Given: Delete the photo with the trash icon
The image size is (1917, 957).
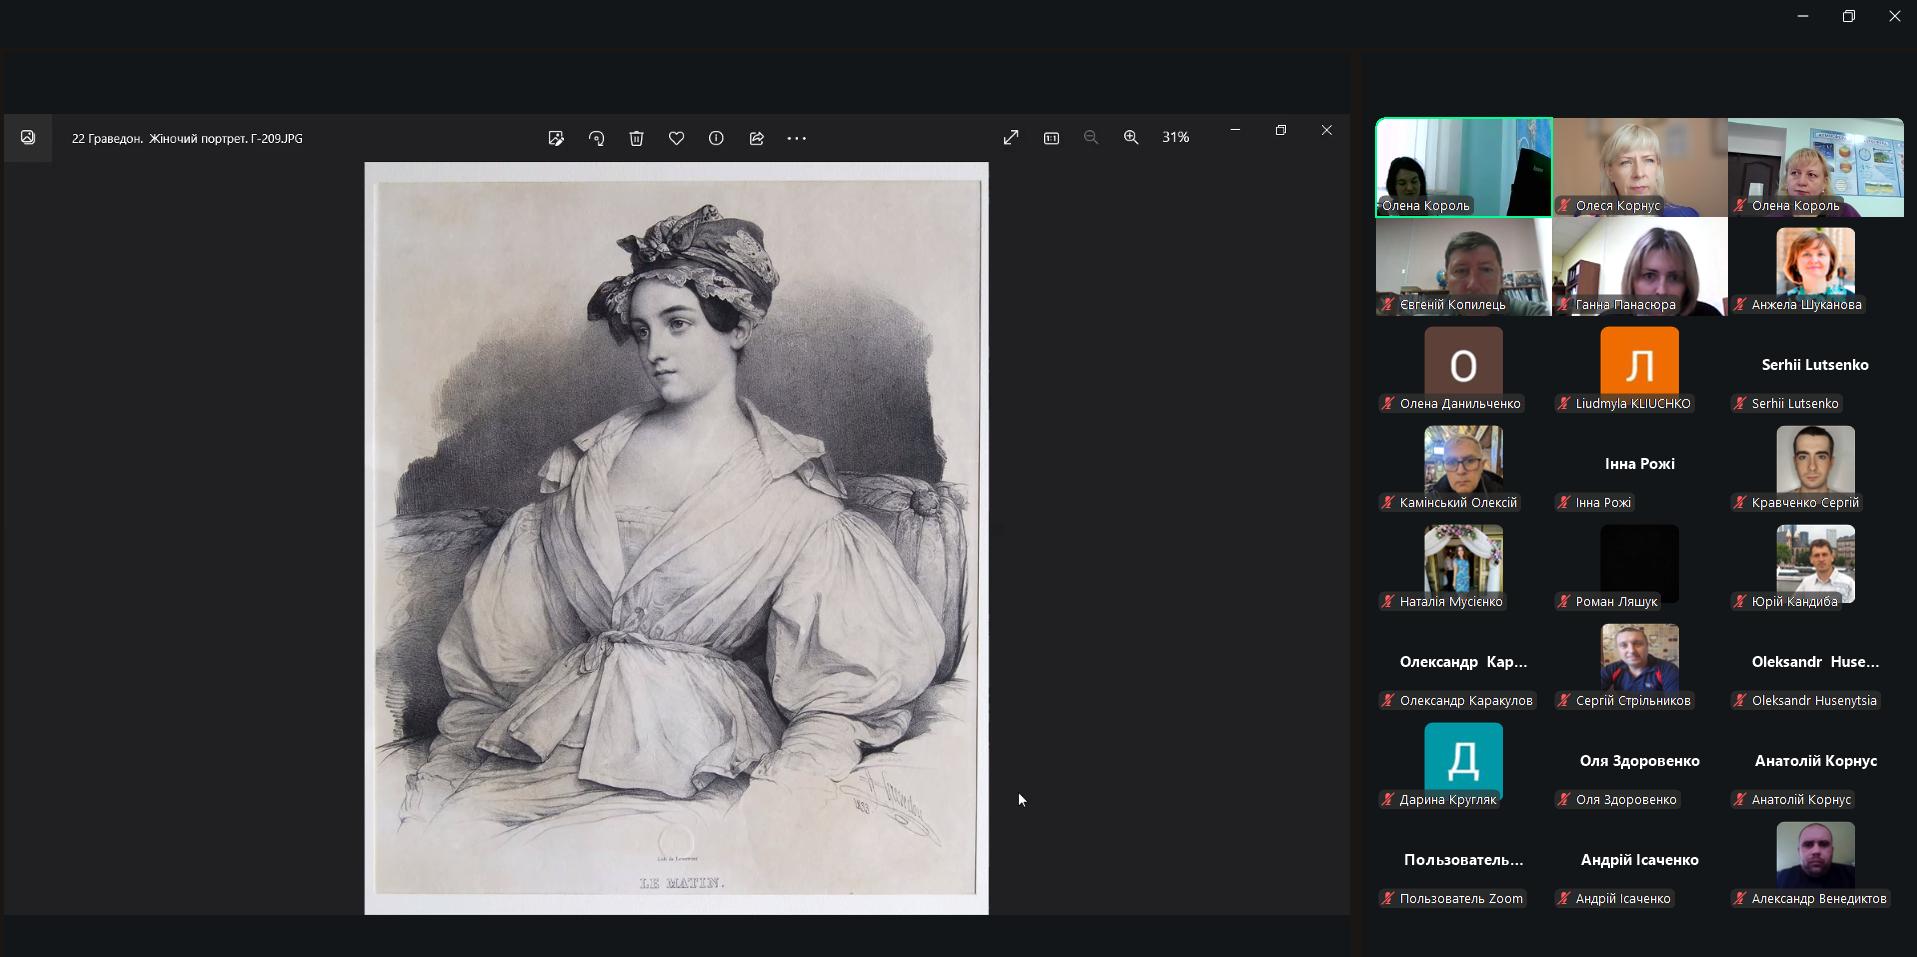Looking at the screenshot, I should [636, 138].
